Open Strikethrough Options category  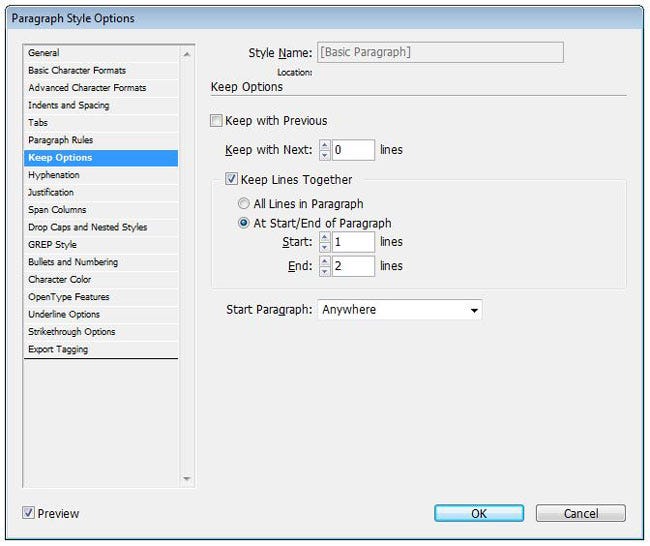101,332
